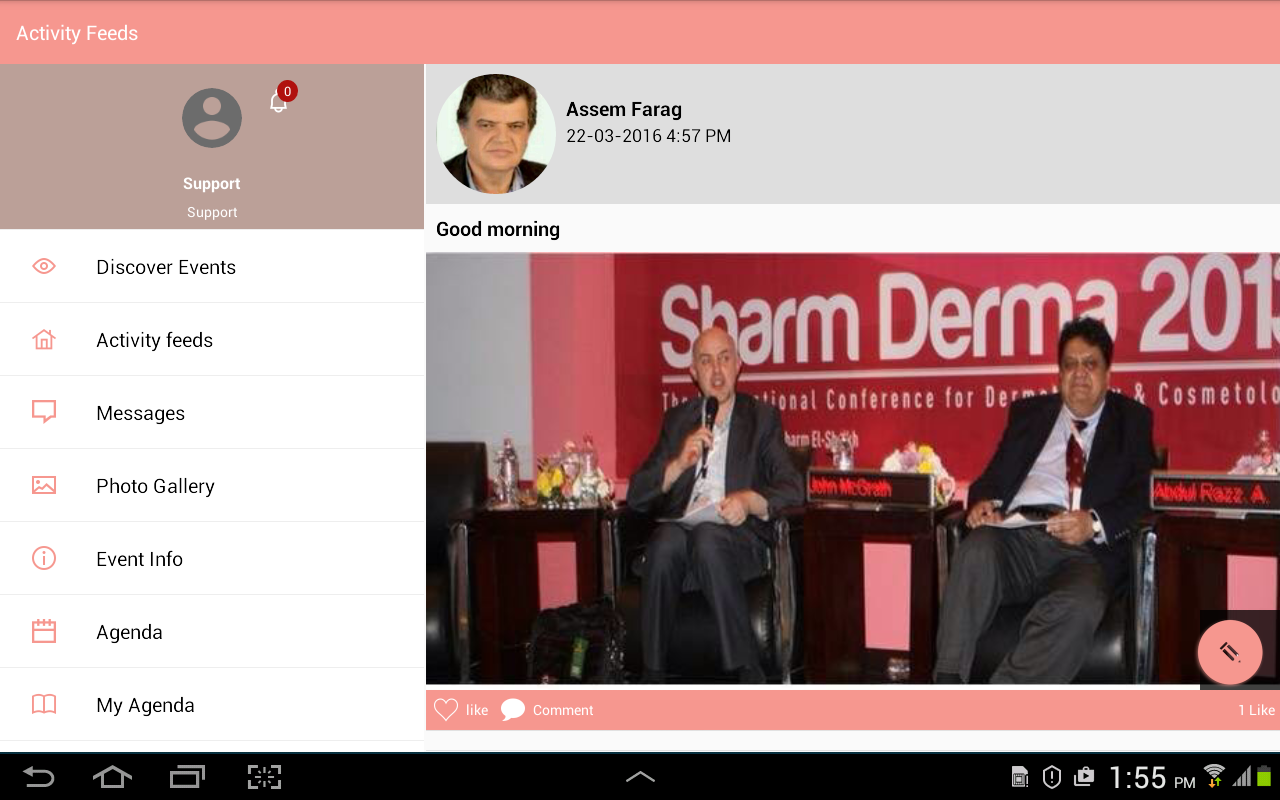Open the Android recent apps view

coord(187,777)
